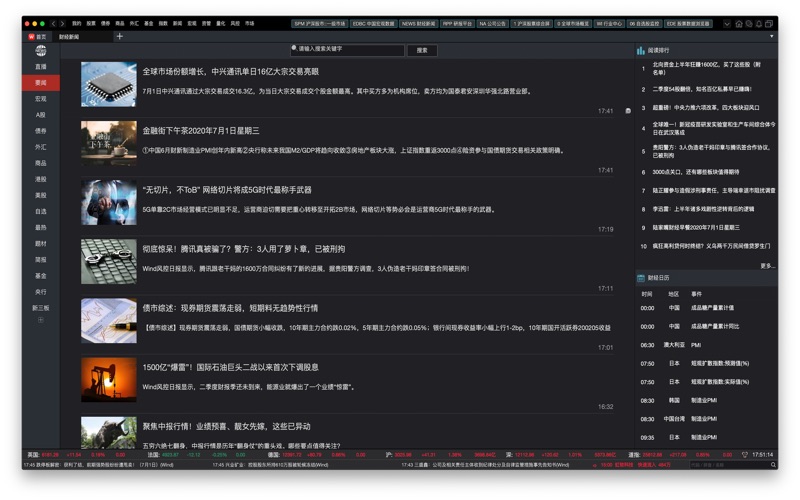Image resolution: width=800 pixels, height=500 pixels.
Task: Click the notification bell icon
Action: point(759,23)
